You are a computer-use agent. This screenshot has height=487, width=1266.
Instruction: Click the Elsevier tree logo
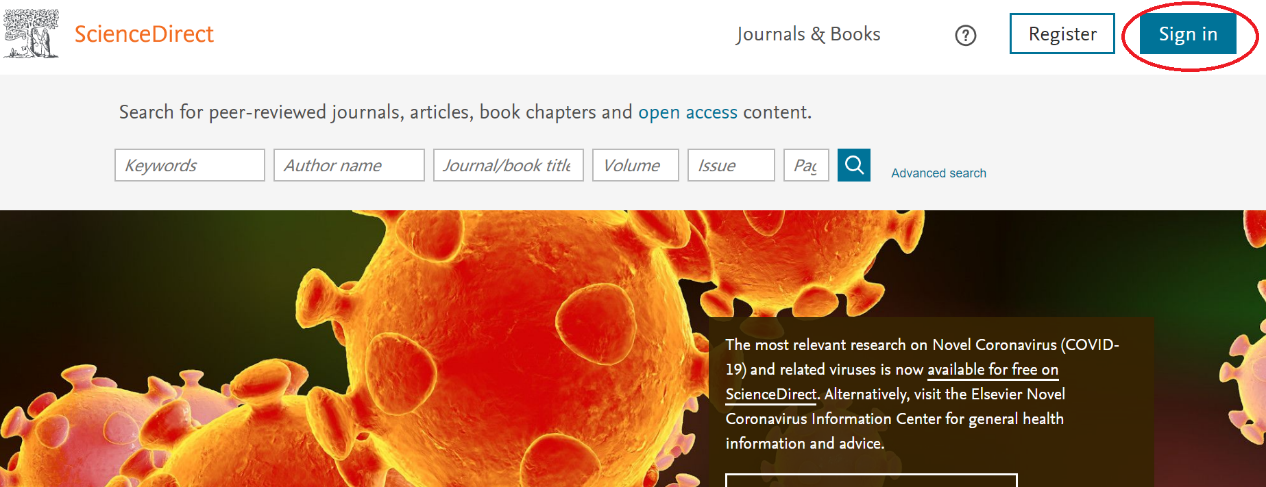pos(31,33)
